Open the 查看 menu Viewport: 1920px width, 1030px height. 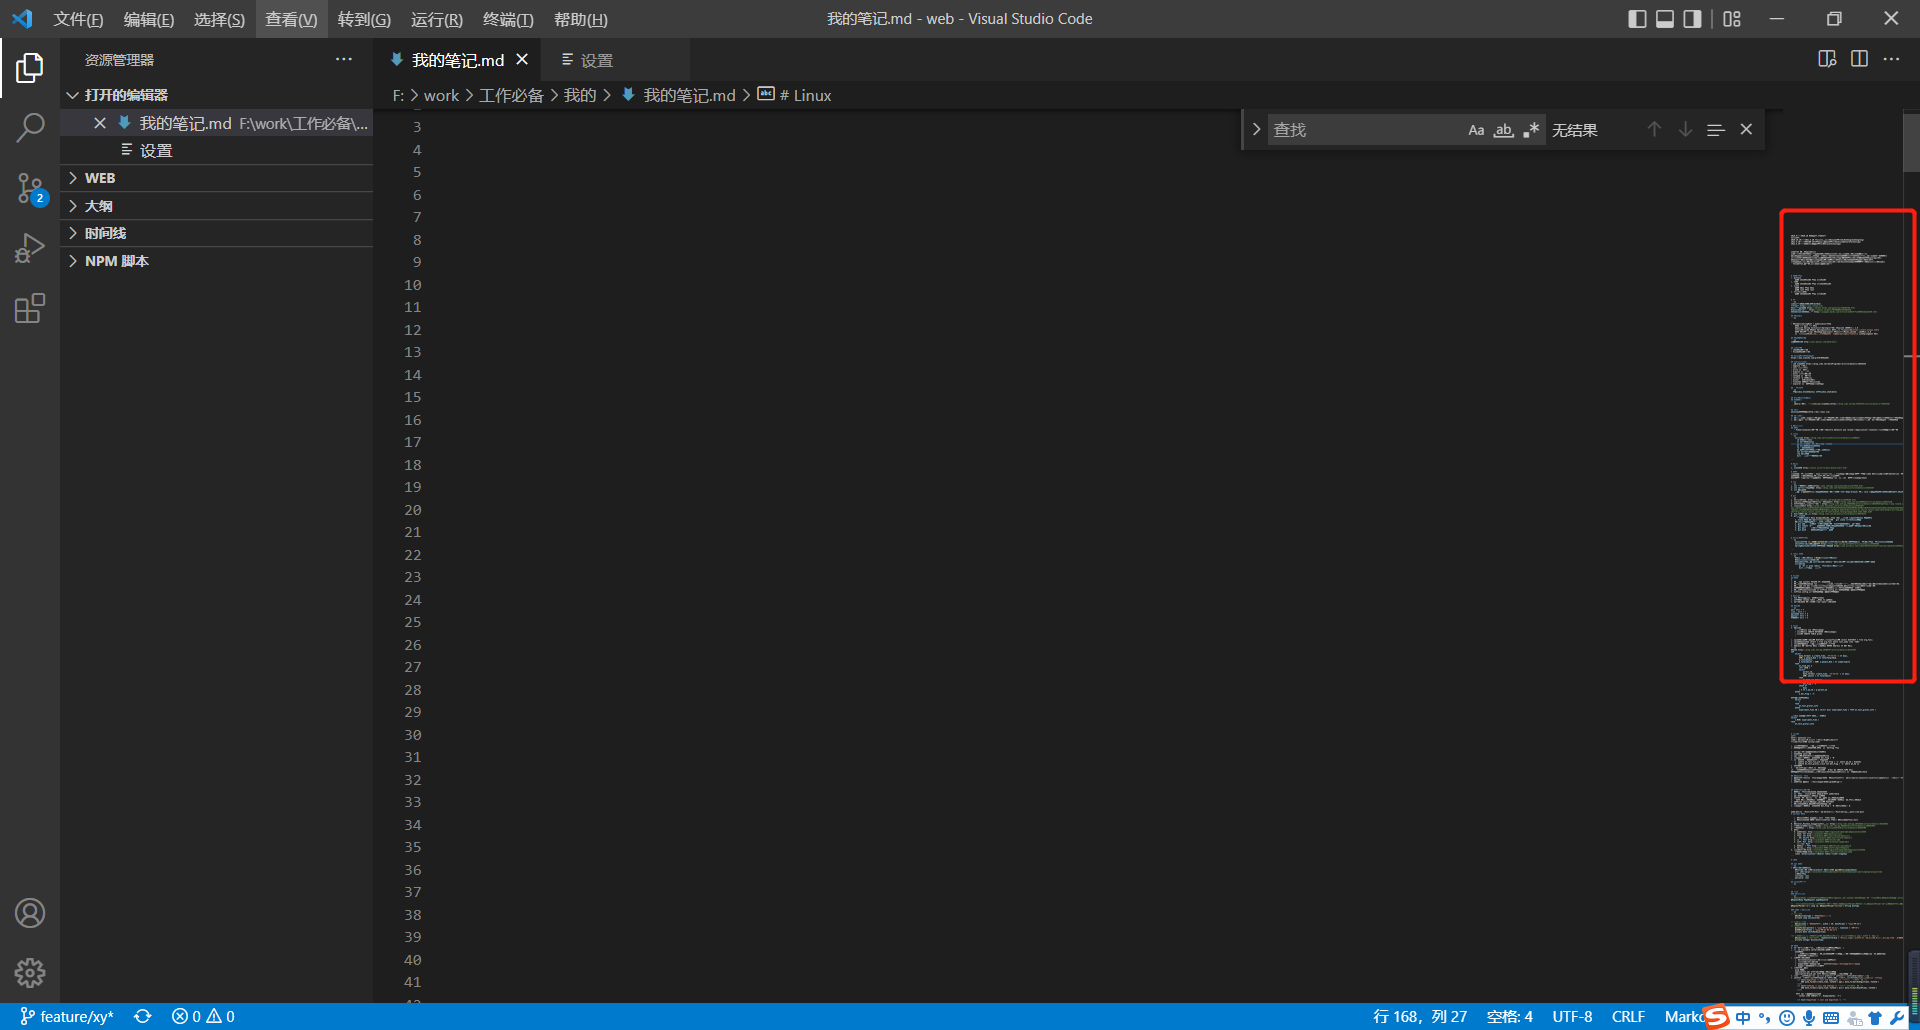click(290, 19)
